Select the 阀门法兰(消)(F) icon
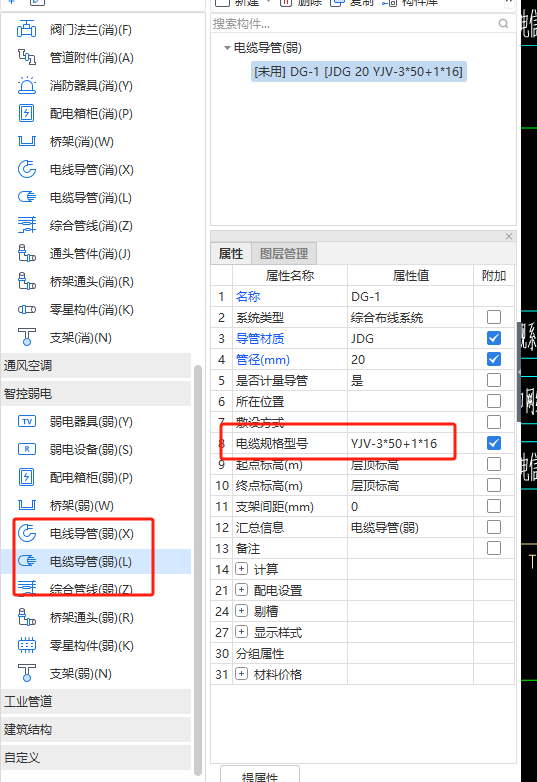Screen dimensions: 537x782 26,29
